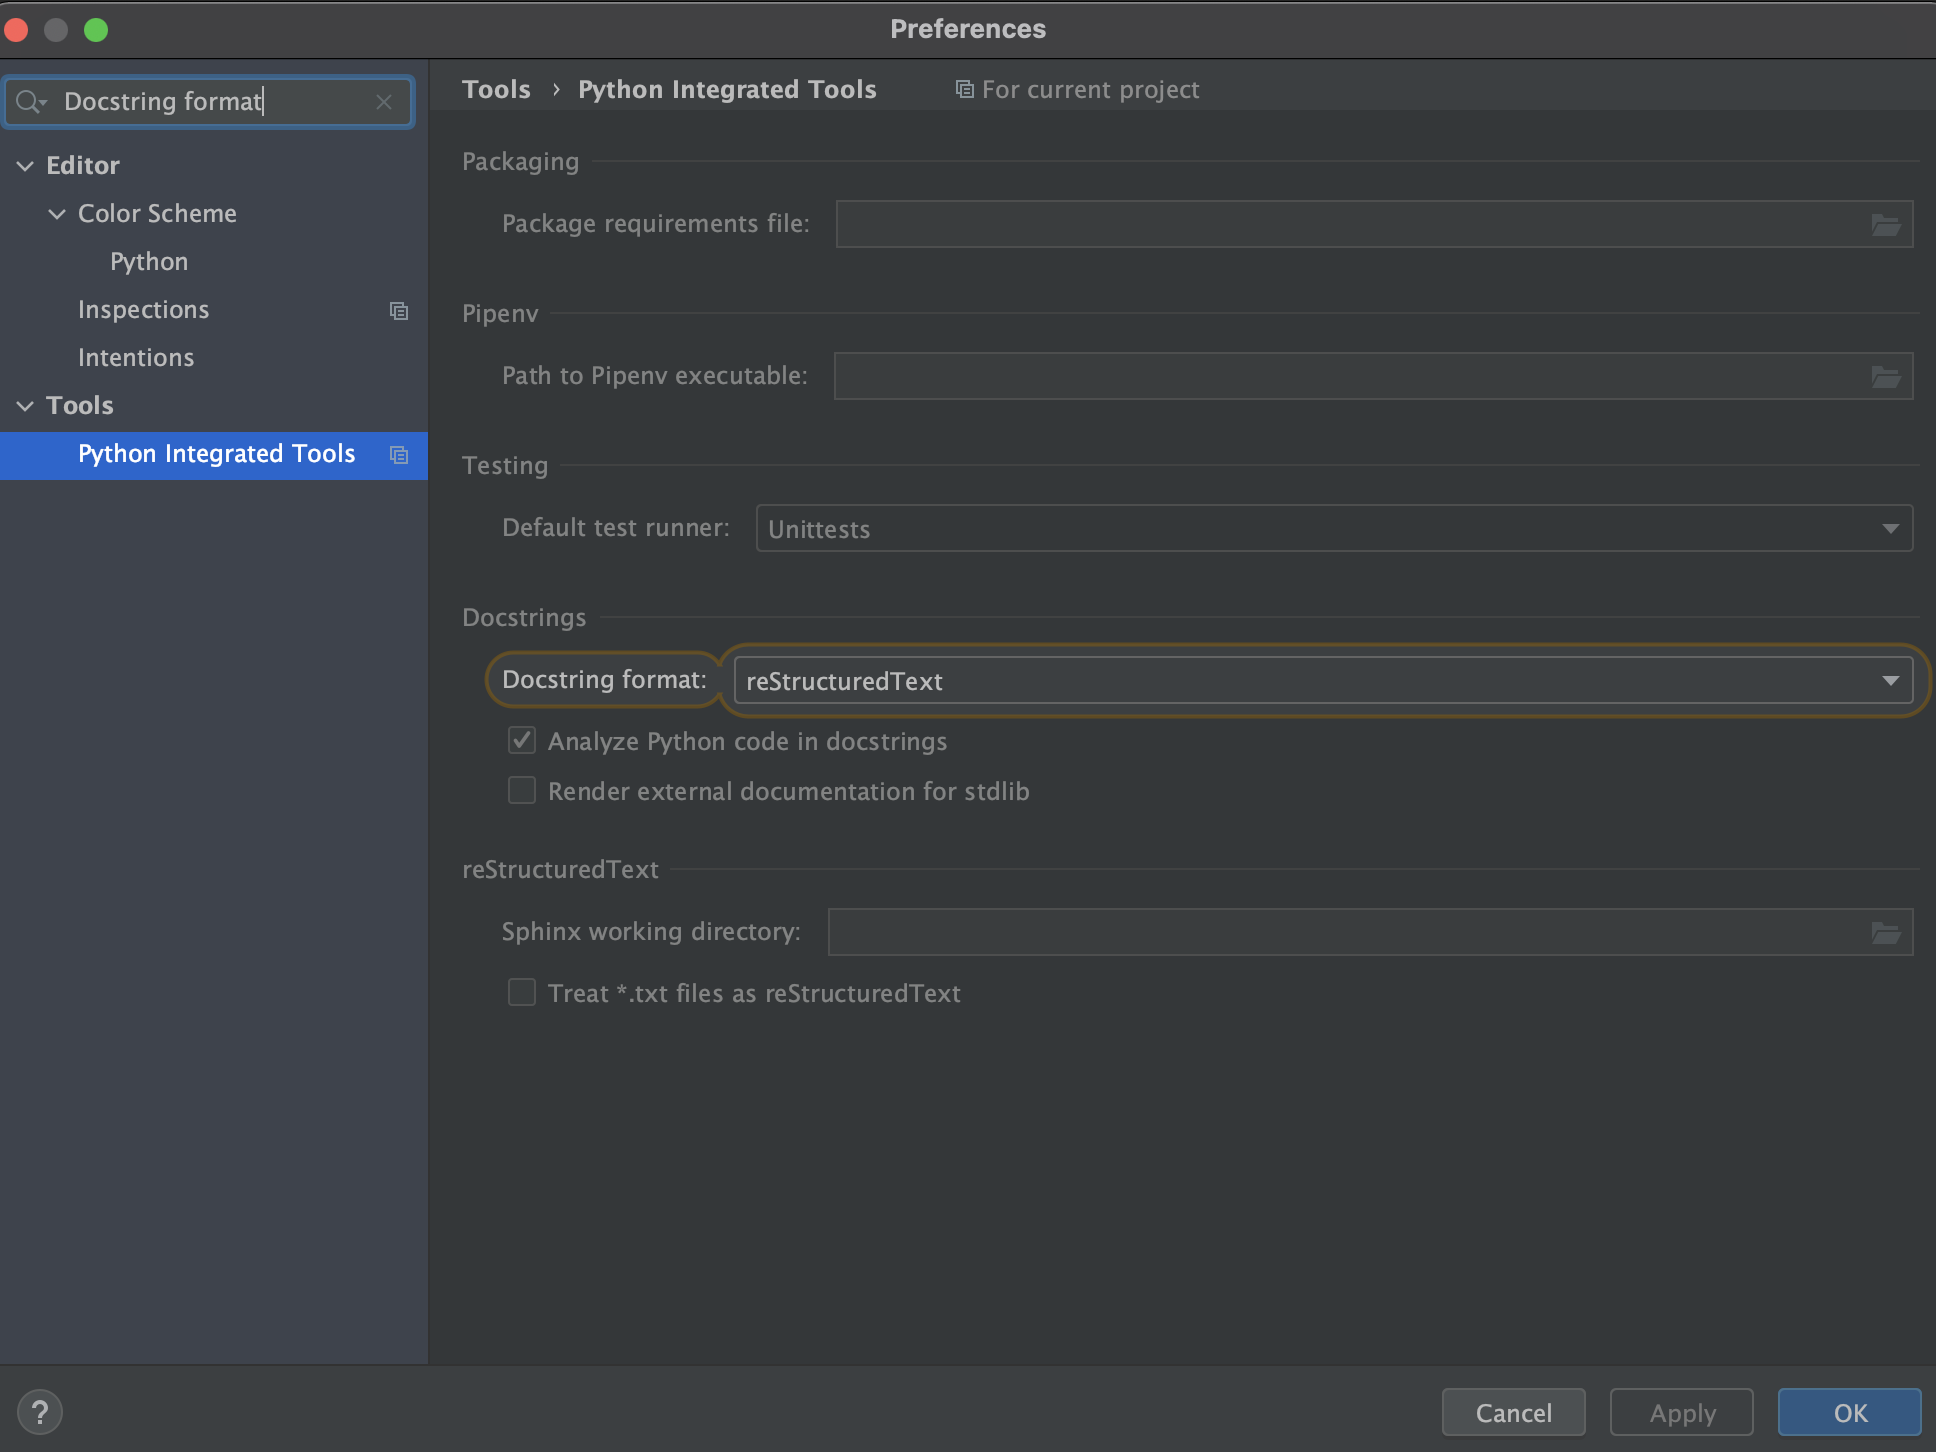Browse for the Pipenv executable path
The width and height of the screenshot is (1936, 1452).
point(1884,376)
